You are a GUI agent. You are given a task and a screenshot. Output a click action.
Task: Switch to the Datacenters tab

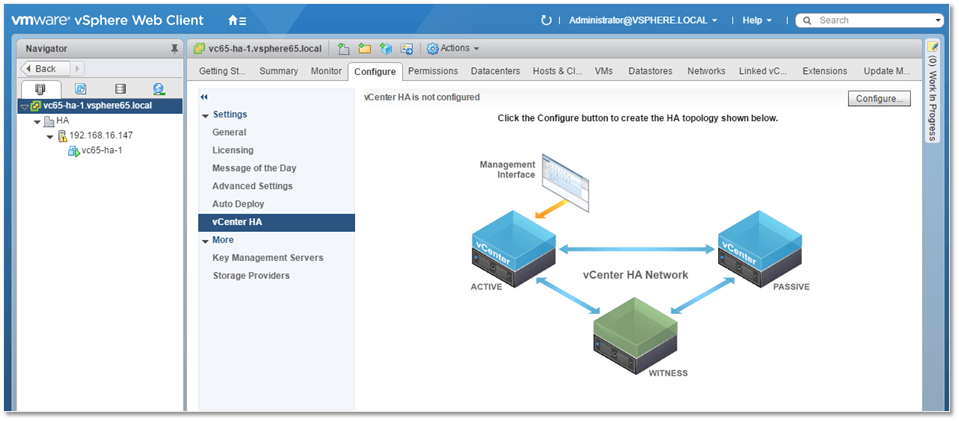[495, 71]
